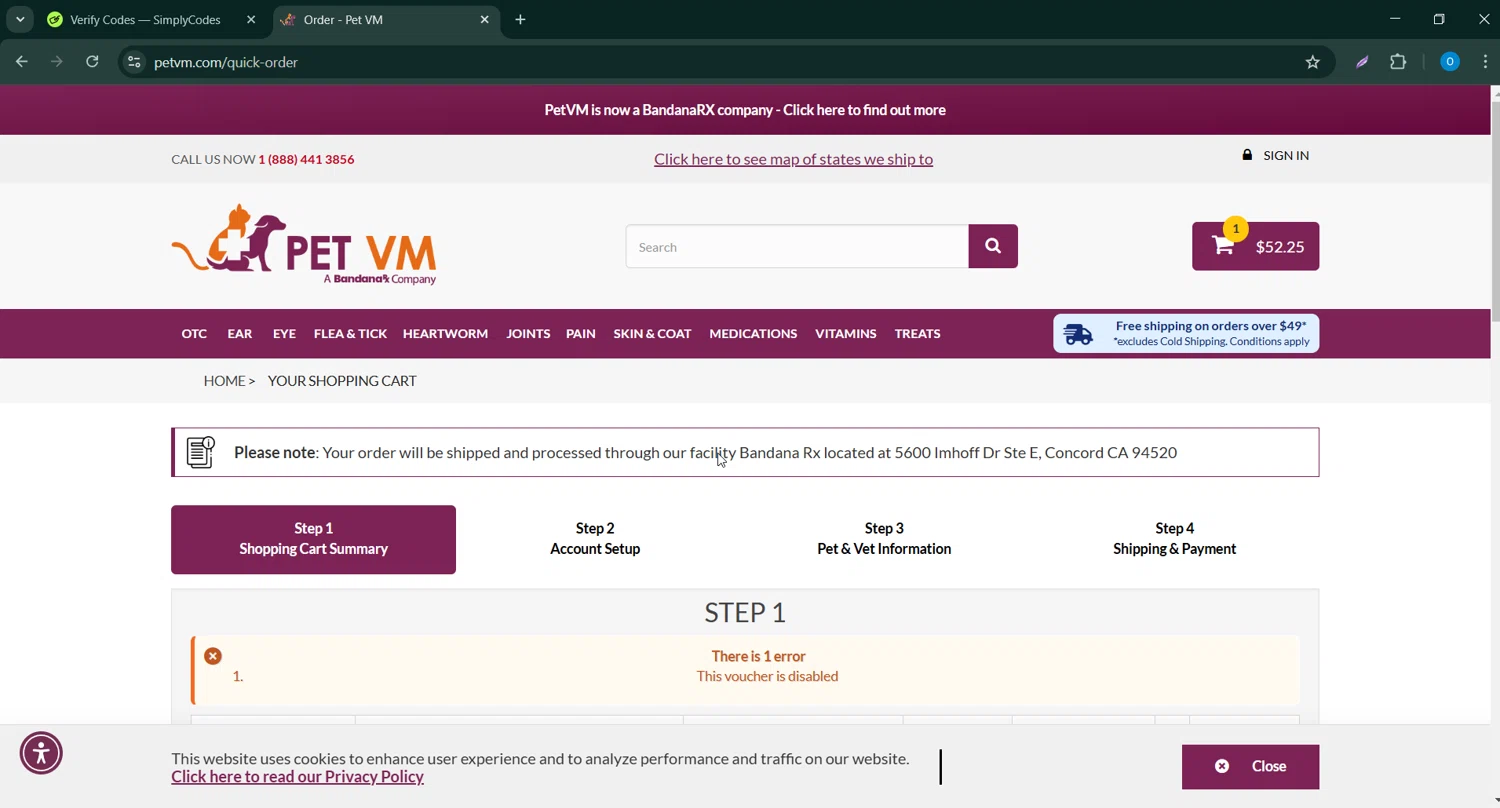
Task: Click the browser forward arrow
Action: coord(57,62)
